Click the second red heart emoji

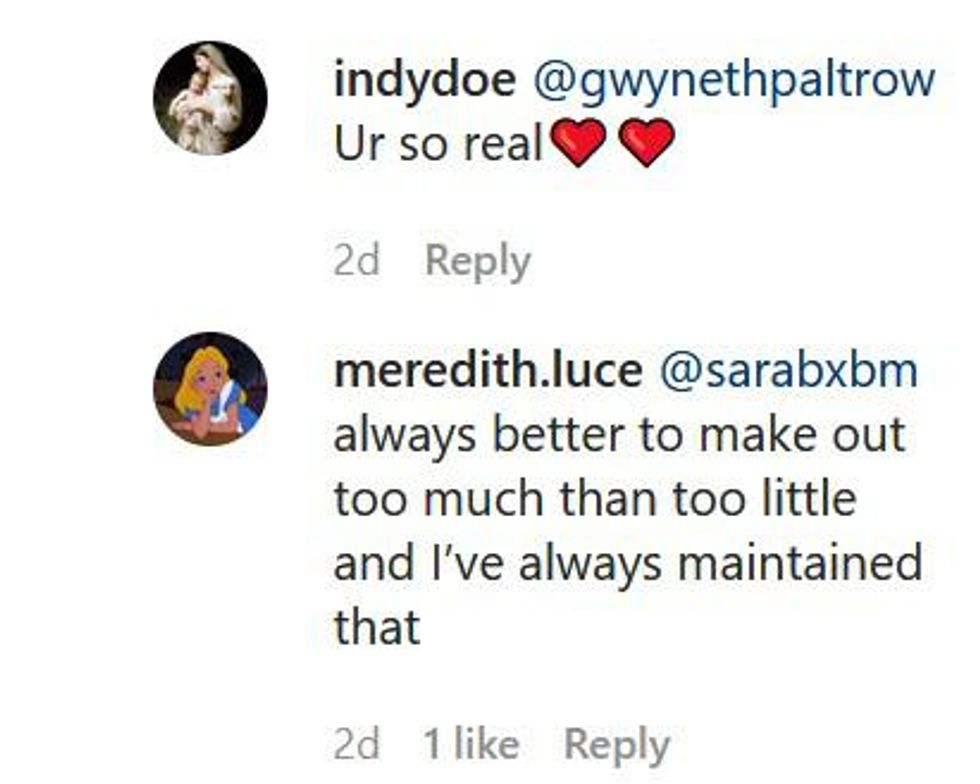click(x=646, y=145)
